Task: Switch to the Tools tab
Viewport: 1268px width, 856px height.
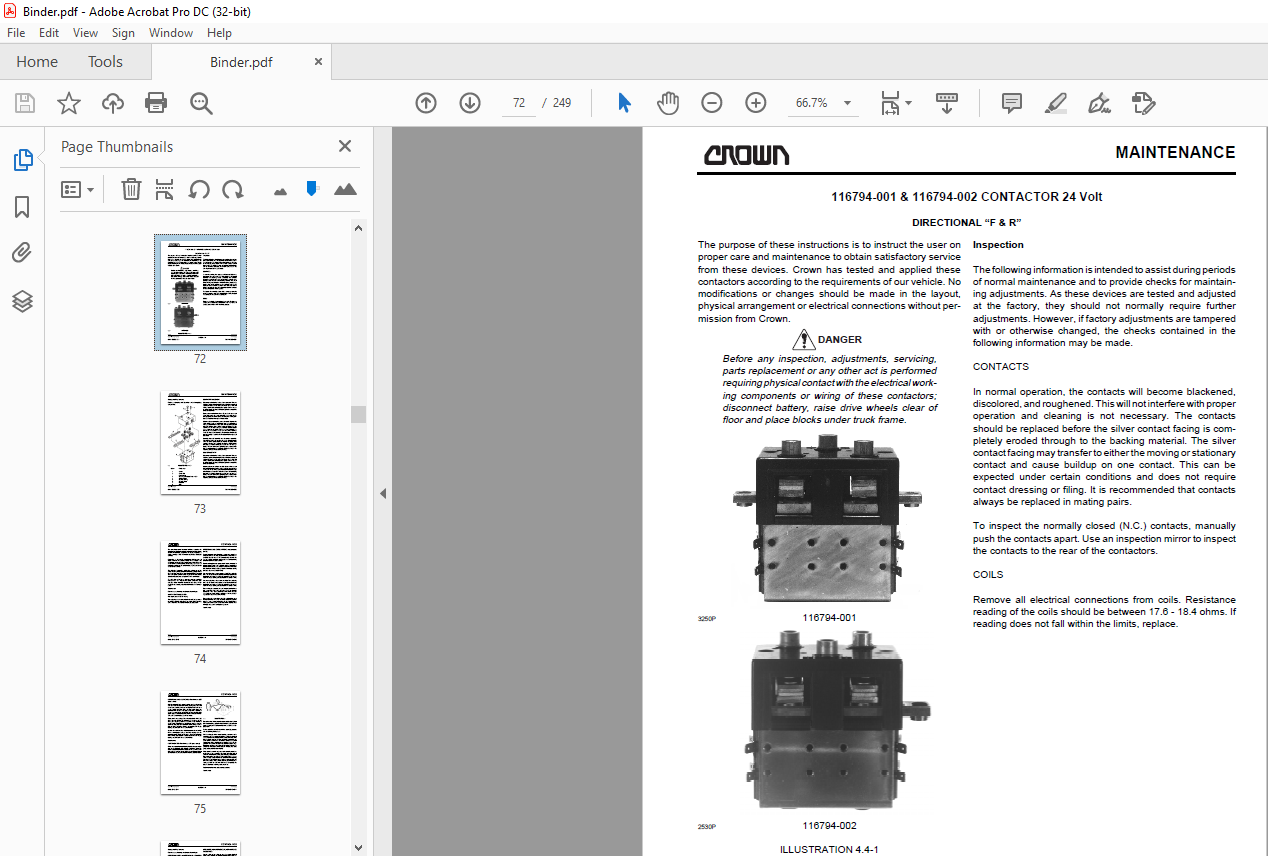Action: (105, 62)
